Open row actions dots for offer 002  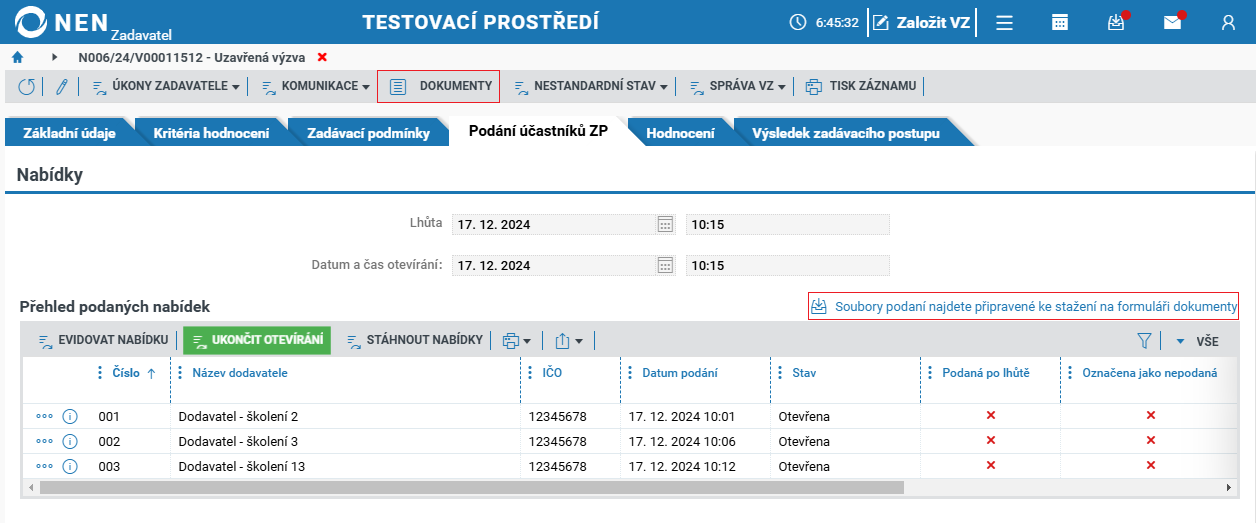coord(44,441)
